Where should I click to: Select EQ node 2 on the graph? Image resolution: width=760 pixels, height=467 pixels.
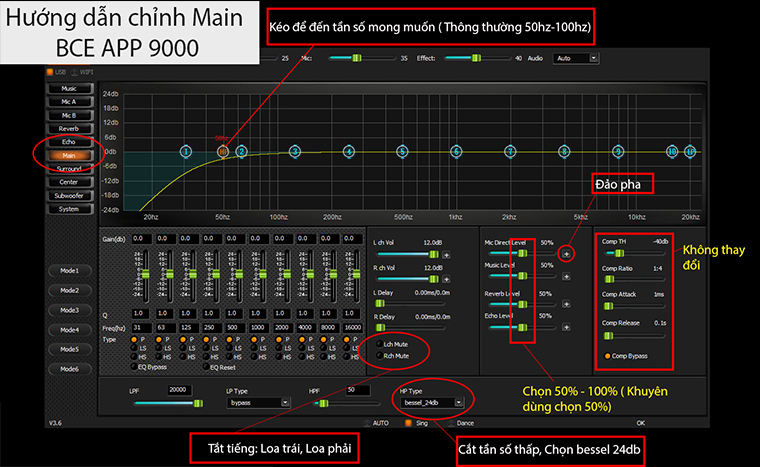tap(241, 152)
